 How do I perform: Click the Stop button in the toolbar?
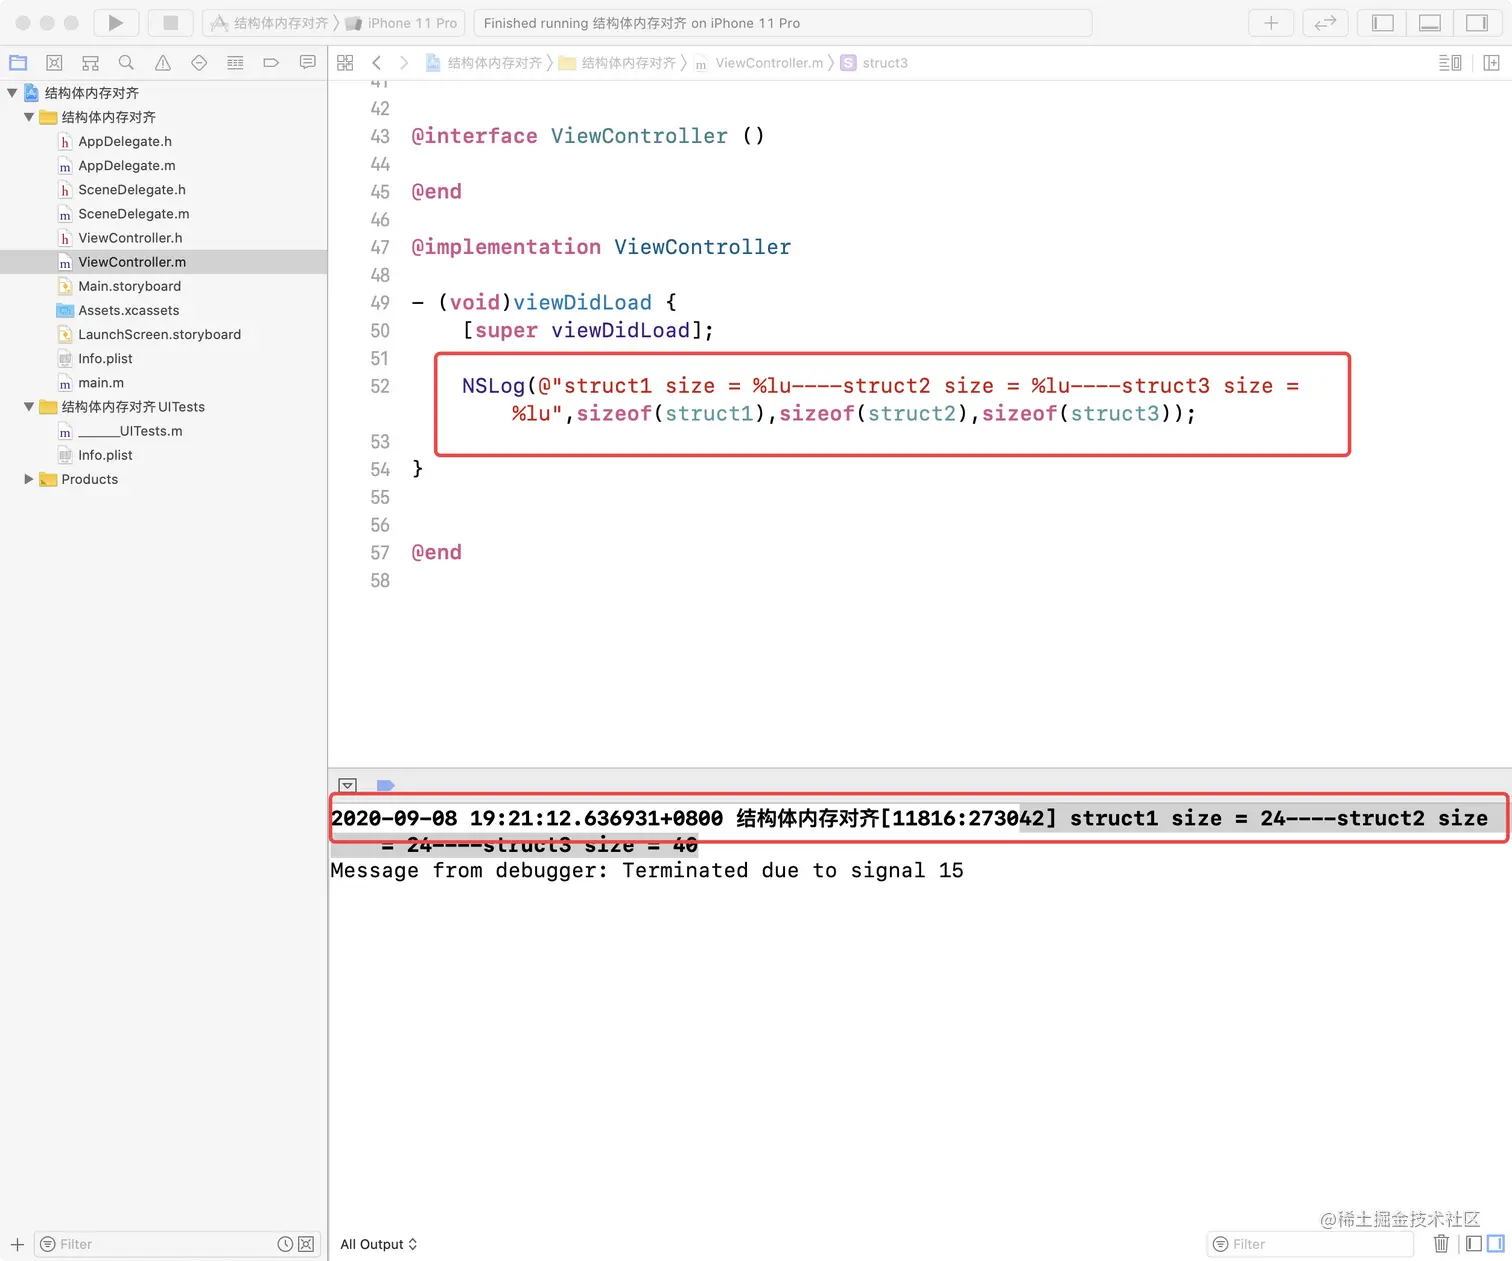point(170,23)
